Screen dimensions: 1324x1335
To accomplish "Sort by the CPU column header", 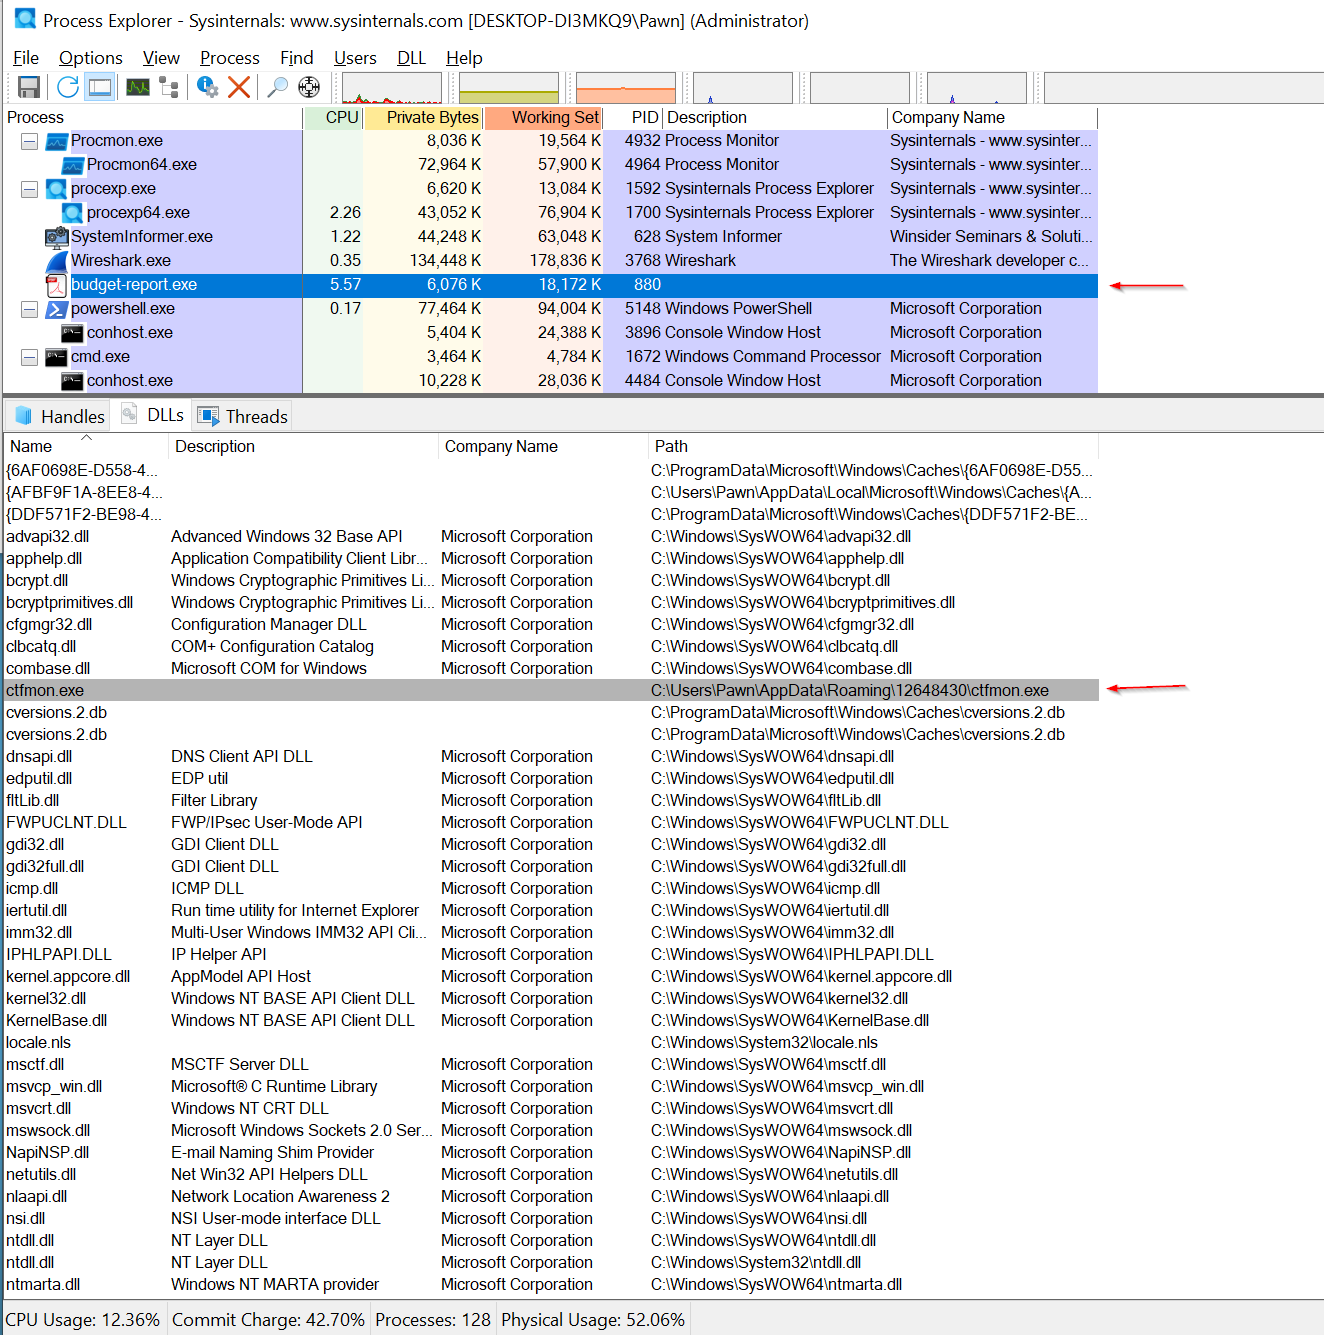I will click(x=333, y=118).
